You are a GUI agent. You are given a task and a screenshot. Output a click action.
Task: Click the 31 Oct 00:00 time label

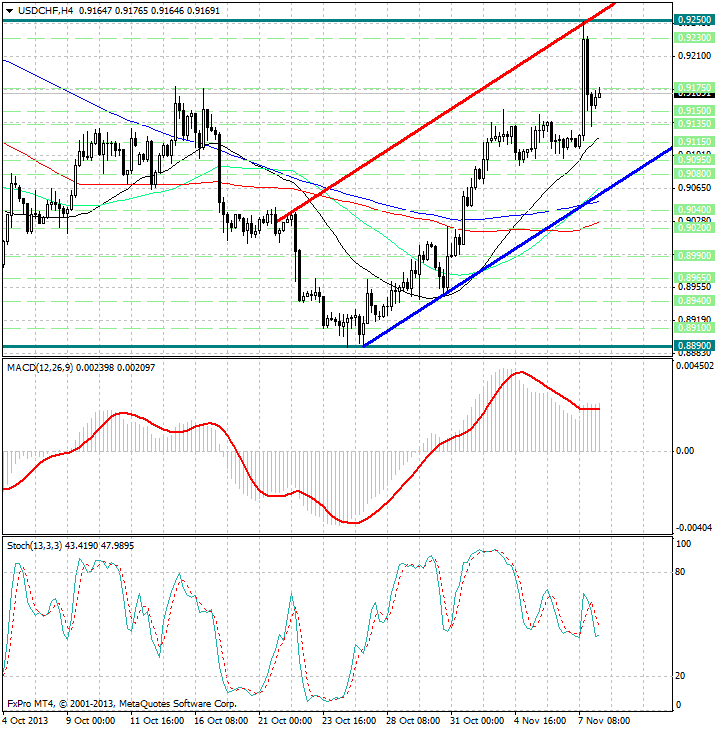coord(477,721)
